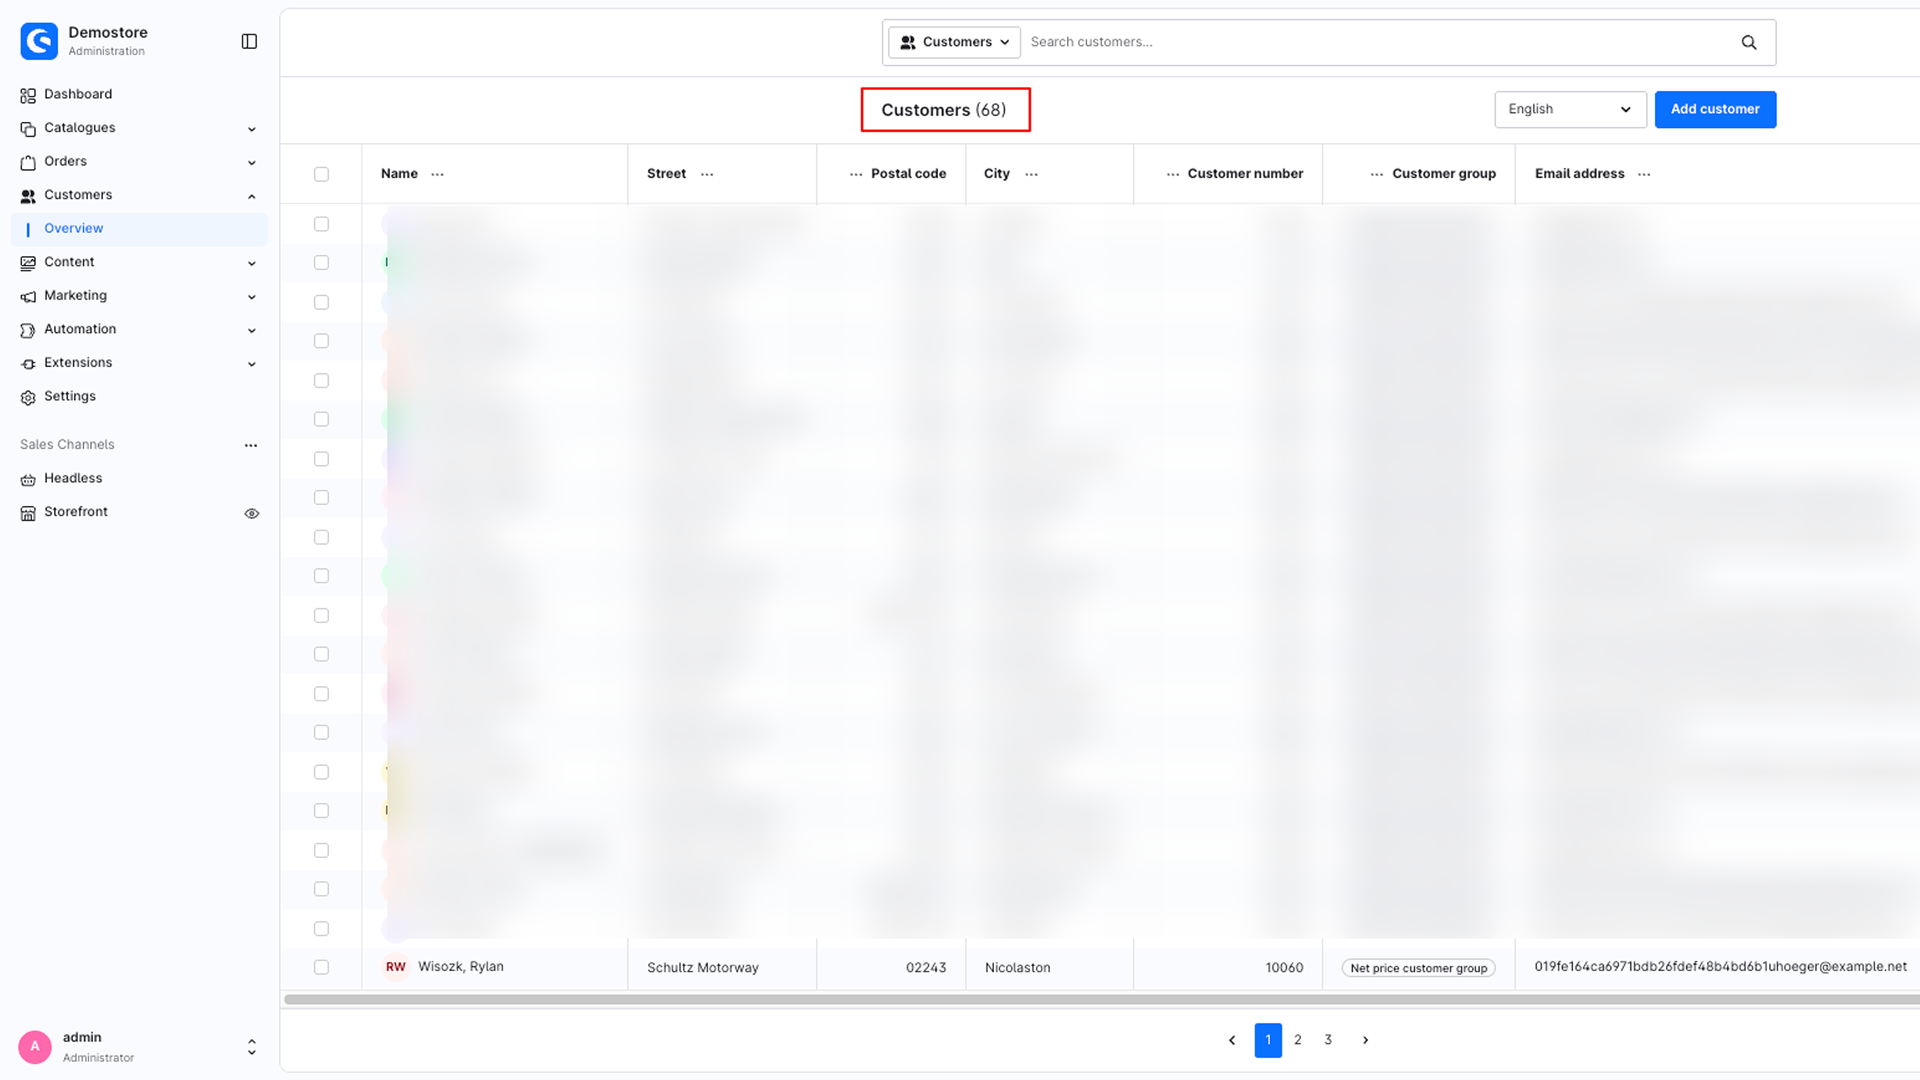Open the Customers search scope dropdown
Screen dimensions: 1920x1080
pos(955,42)
